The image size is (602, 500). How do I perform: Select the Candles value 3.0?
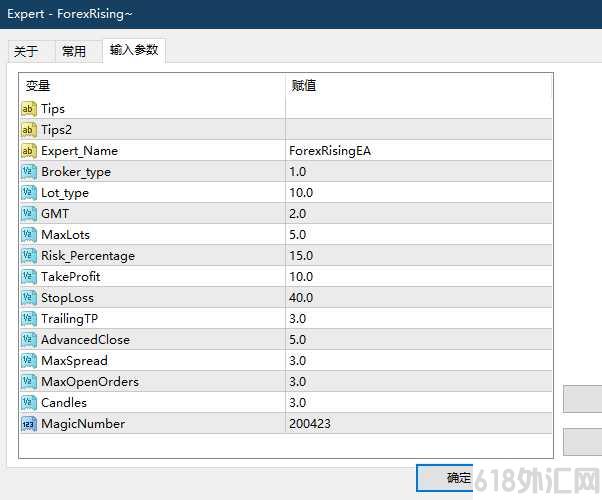[298, 402]
